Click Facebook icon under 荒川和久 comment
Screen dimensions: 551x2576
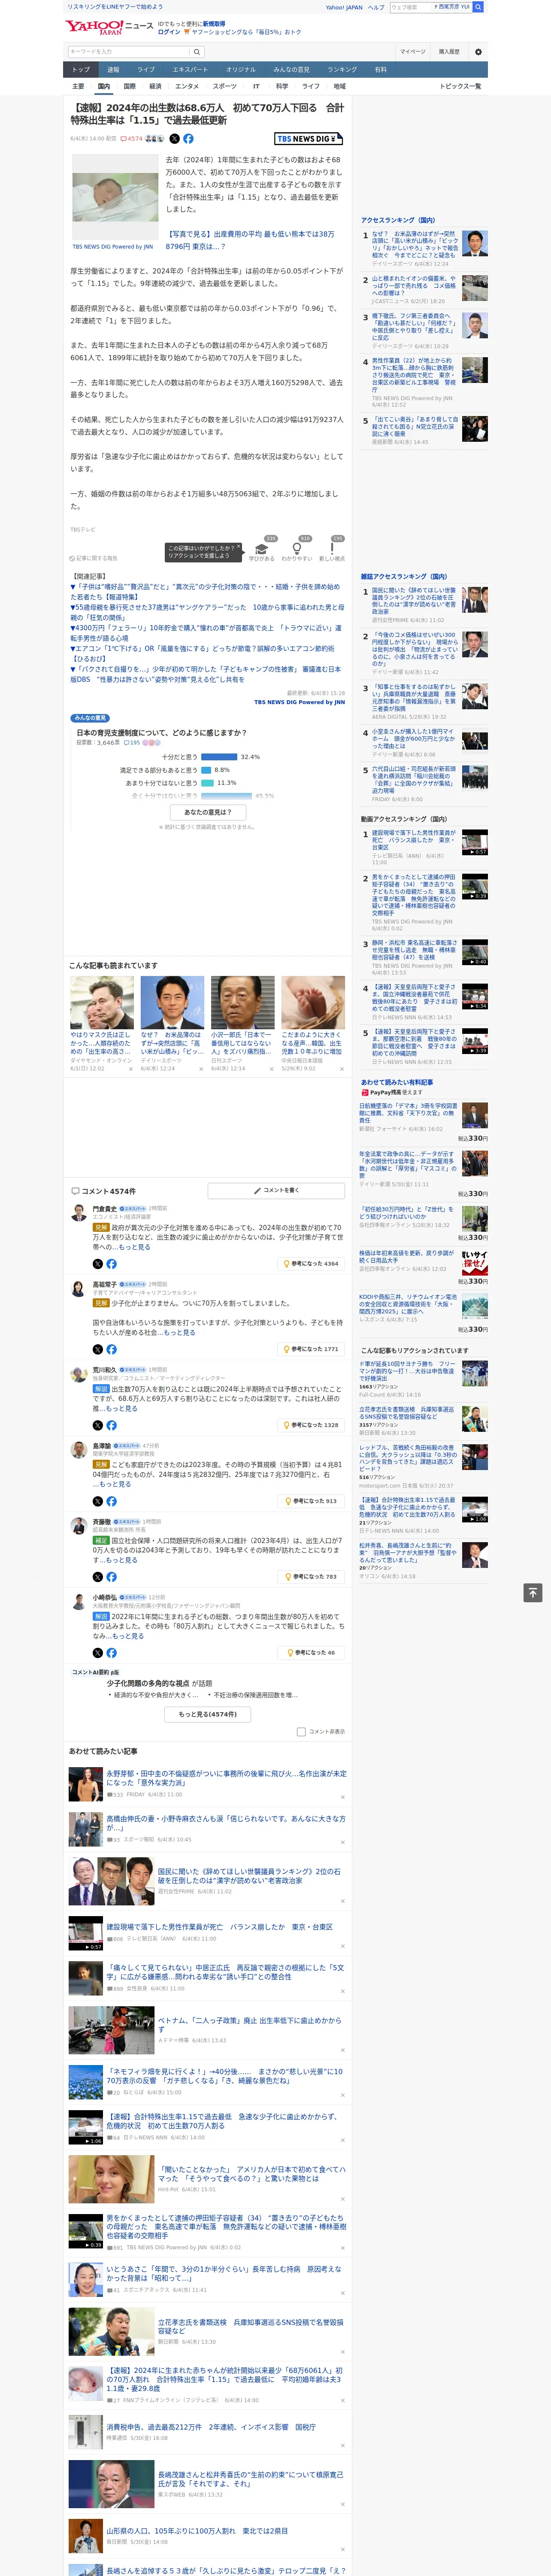point(111,1425)
